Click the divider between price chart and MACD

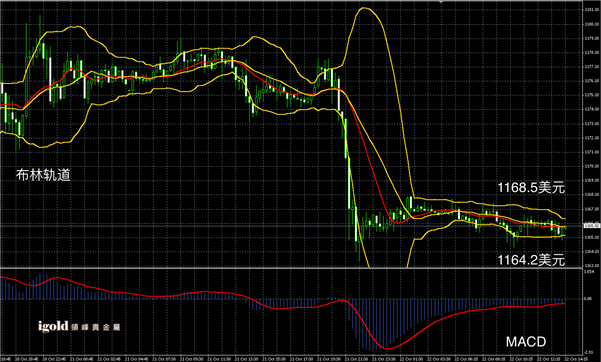pos(291,268)
